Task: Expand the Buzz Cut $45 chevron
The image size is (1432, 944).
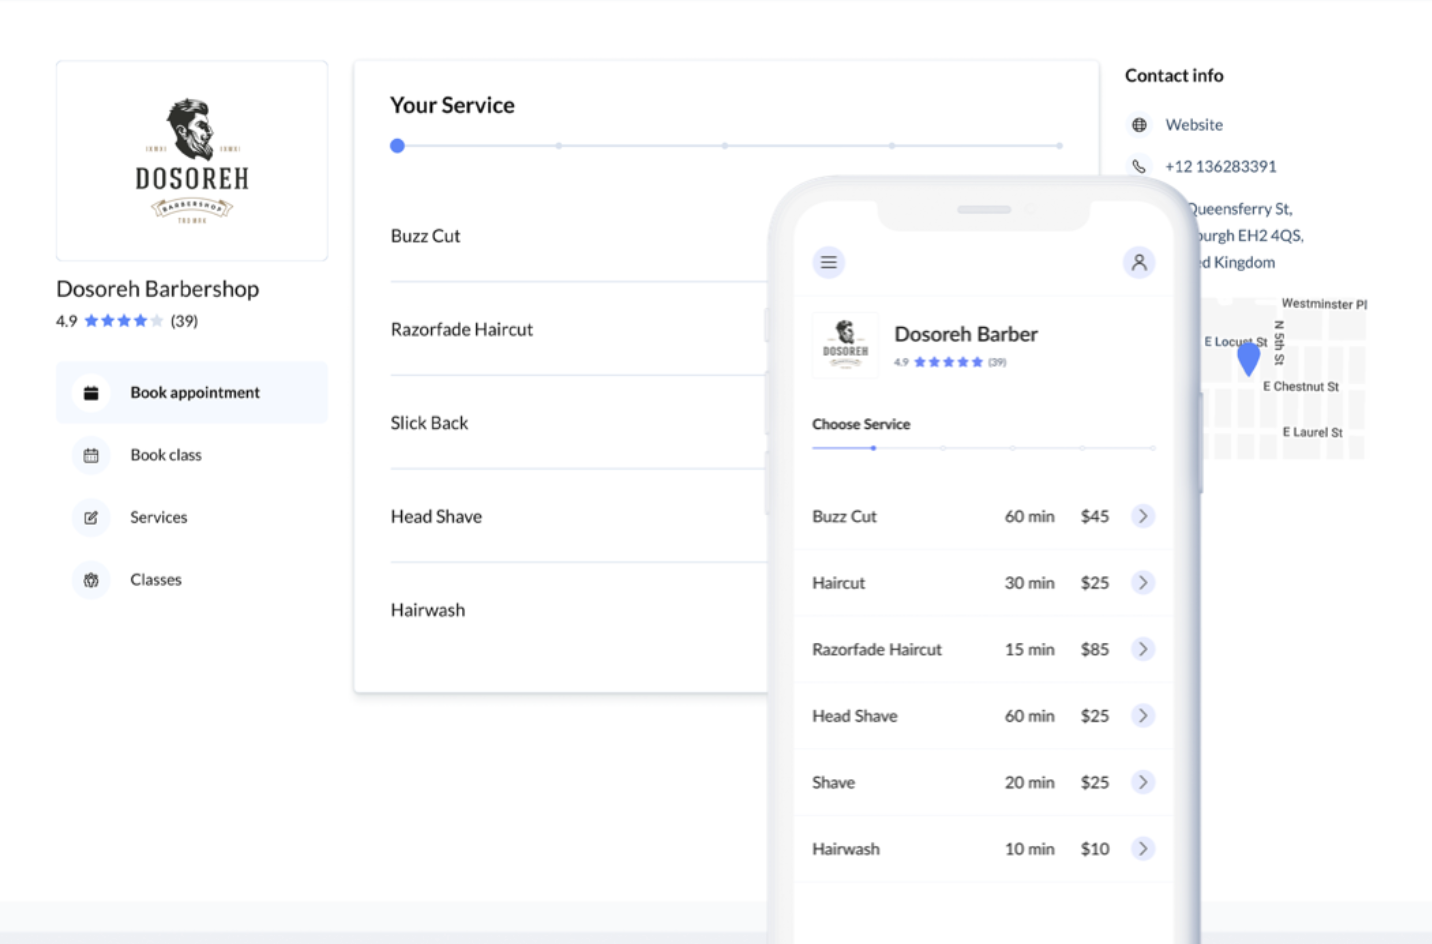Action: click(x=1142, y=516)
